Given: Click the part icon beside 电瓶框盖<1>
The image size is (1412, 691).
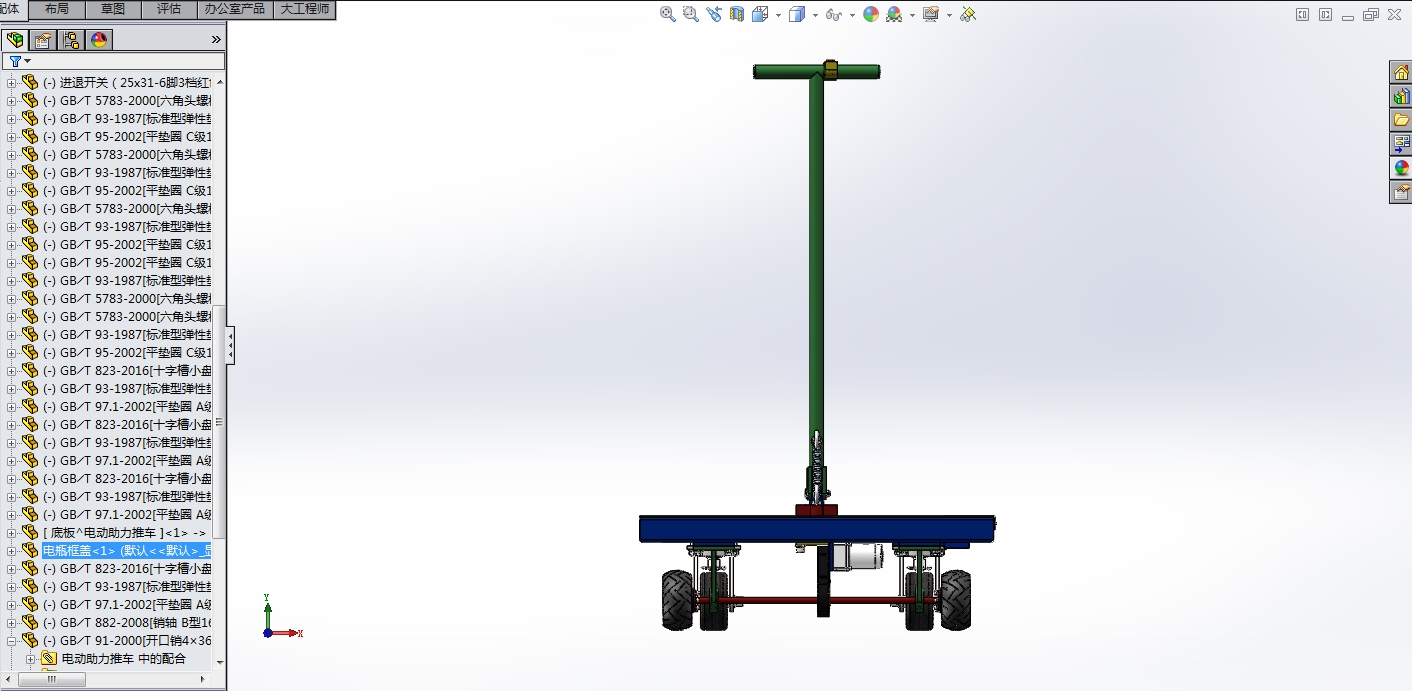Looking at the screenshot, I should pos(30,550).
